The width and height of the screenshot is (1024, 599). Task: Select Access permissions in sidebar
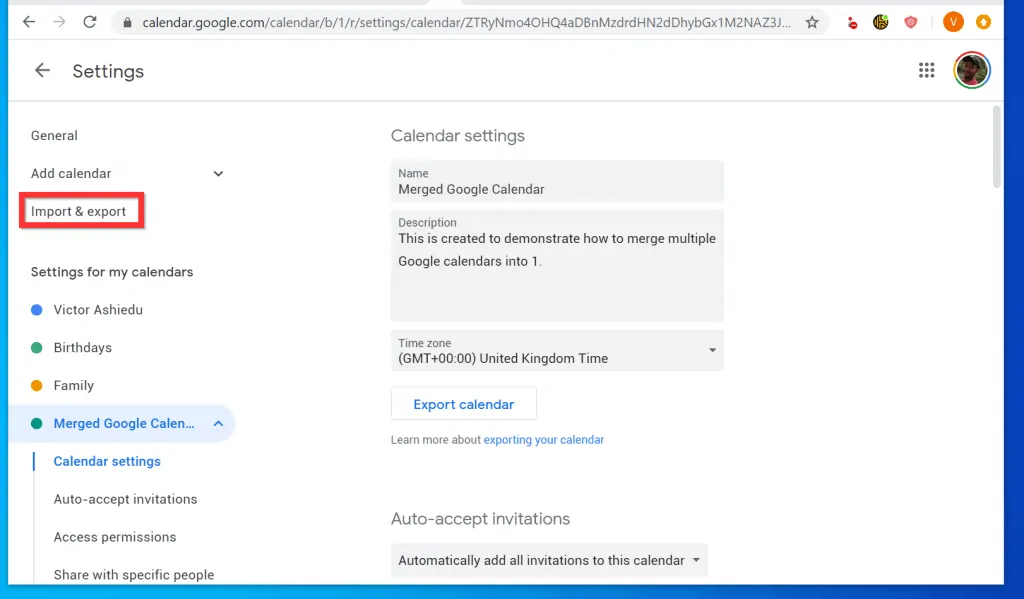(115, 537)
